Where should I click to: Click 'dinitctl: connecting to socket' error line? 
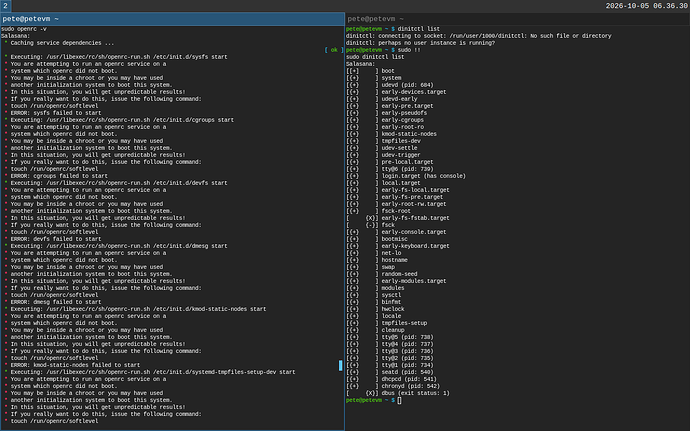click(x=478, y=36)
